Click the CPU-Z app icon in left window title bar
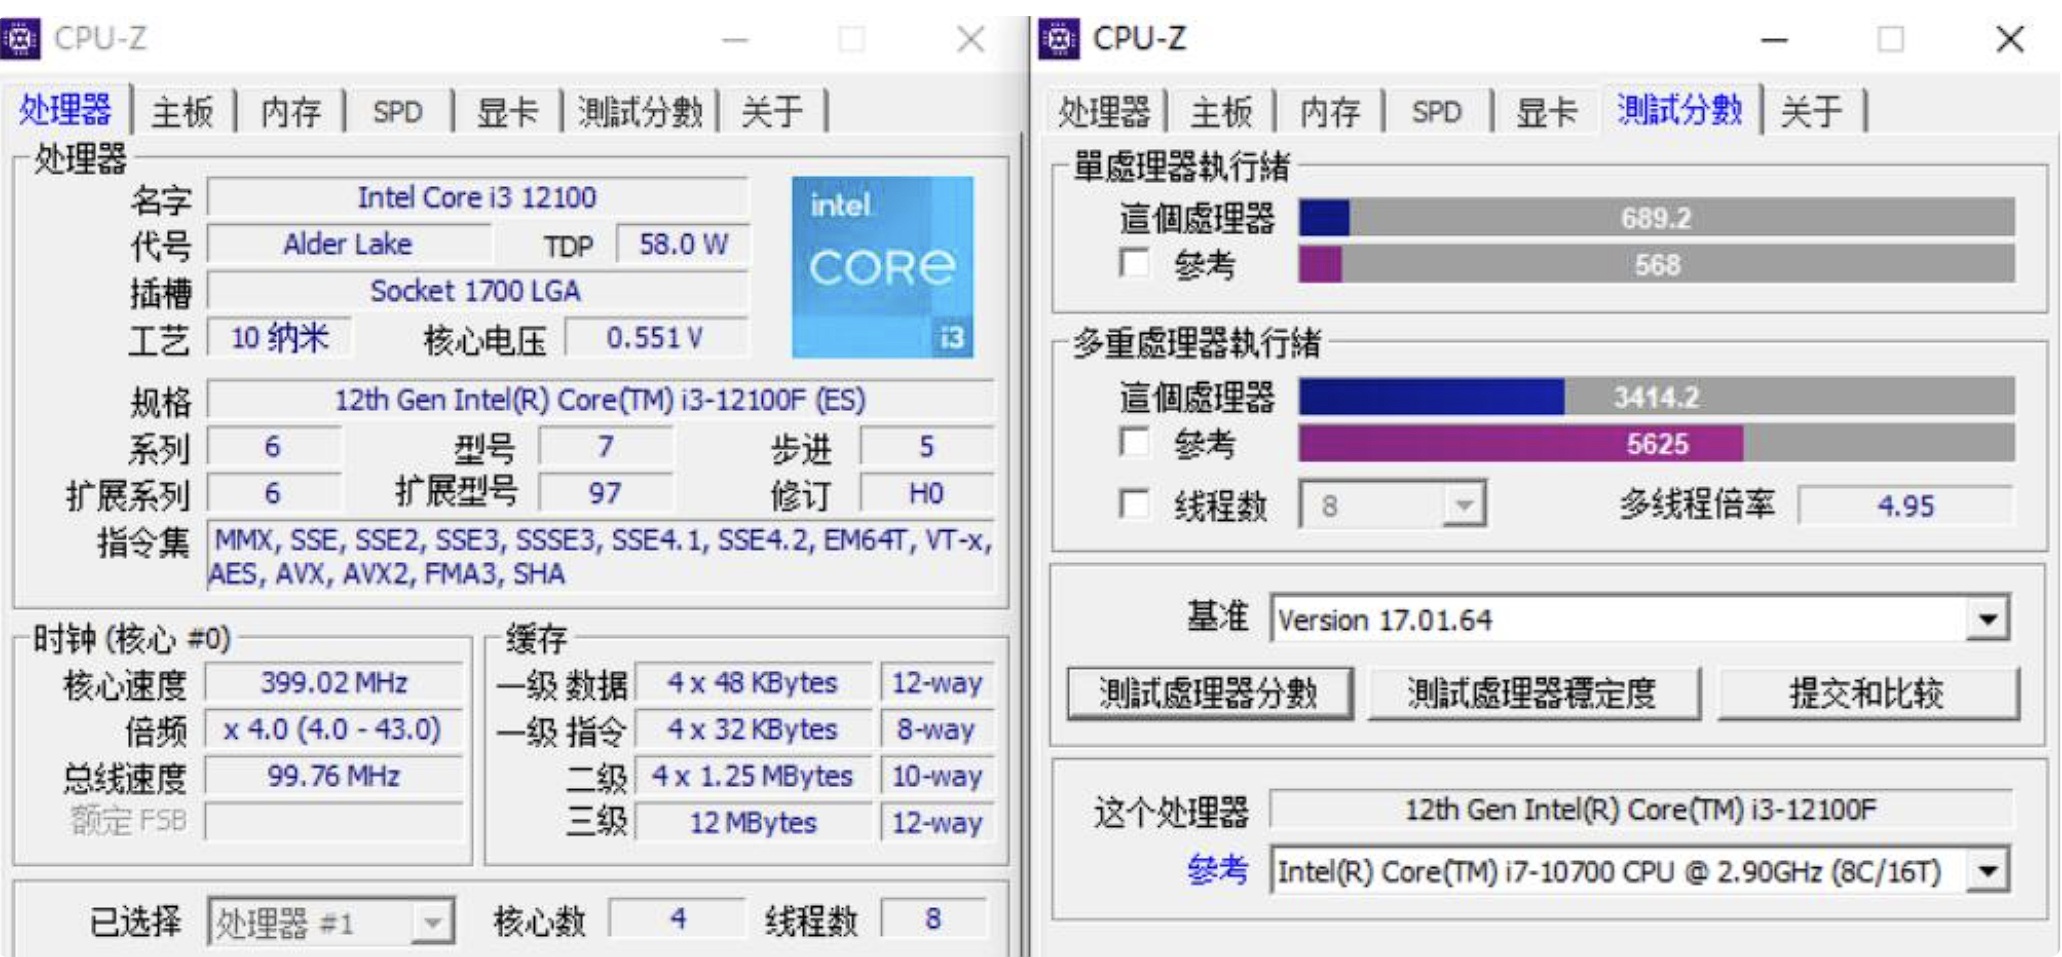2062x957 pixels. (x=19, y=39)
